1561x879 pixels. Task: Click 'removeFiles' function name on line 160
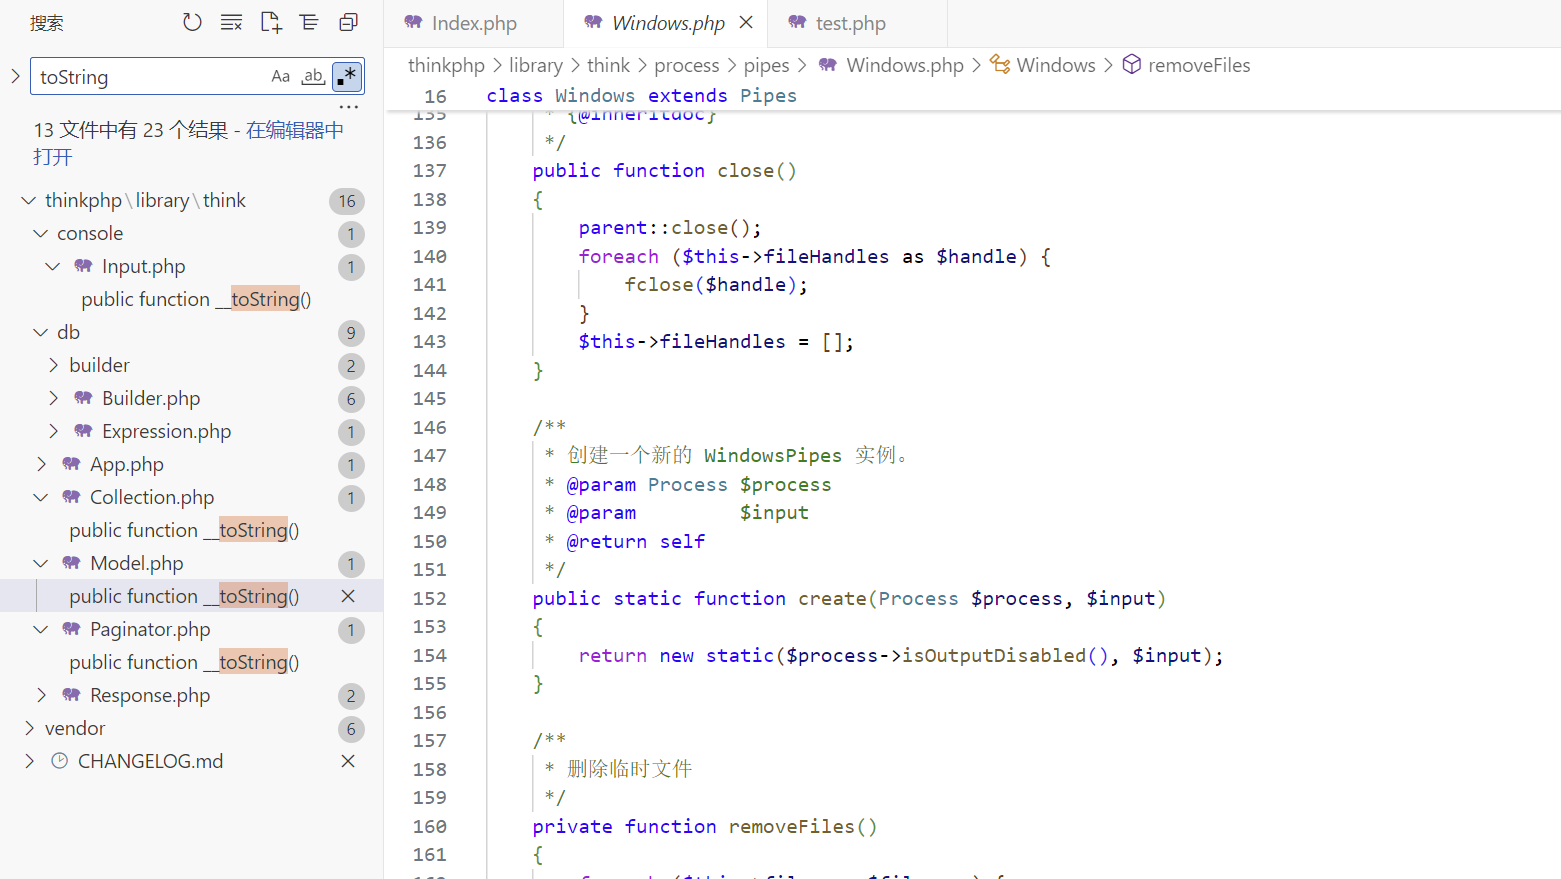[792, 826]
